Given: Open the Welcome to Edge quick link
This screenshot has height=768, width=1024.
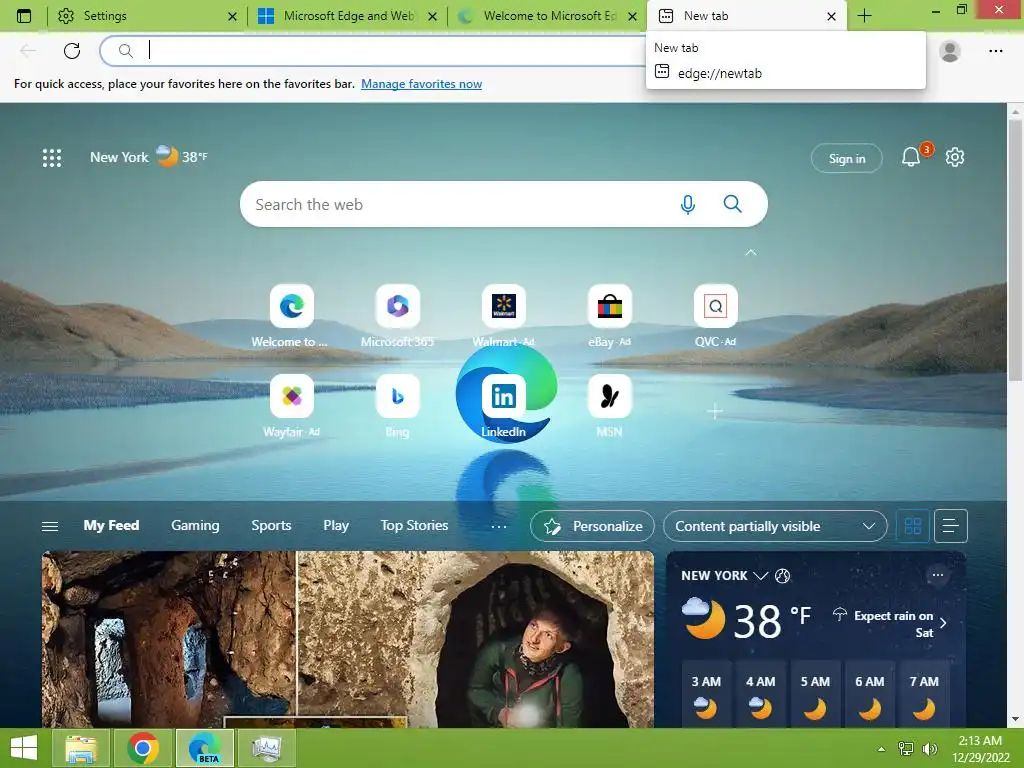Looking at the screenshot, I should (291, 316).
